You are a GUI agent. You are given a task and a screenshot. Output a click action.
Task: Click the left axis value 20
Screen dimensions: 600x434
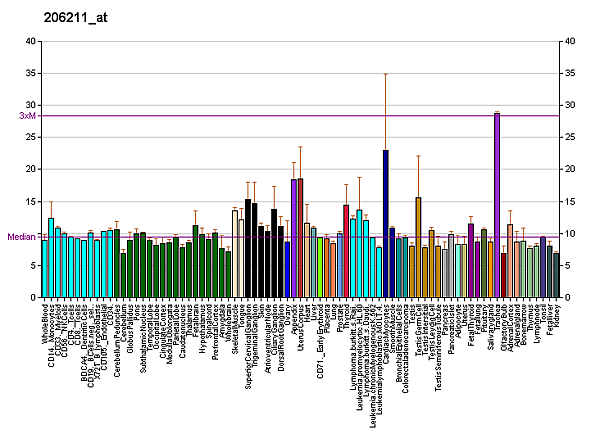tap(30, 170)
